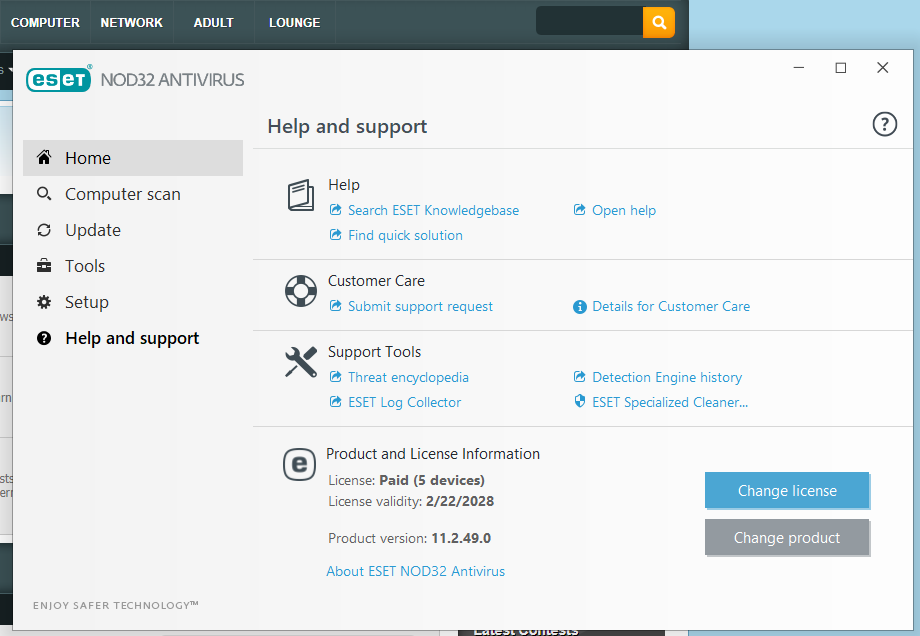Click shield icon beside ESET Specialized Cleaner
Screen dimensions: 920x636
pyautogui.click(x=580, y=401)
